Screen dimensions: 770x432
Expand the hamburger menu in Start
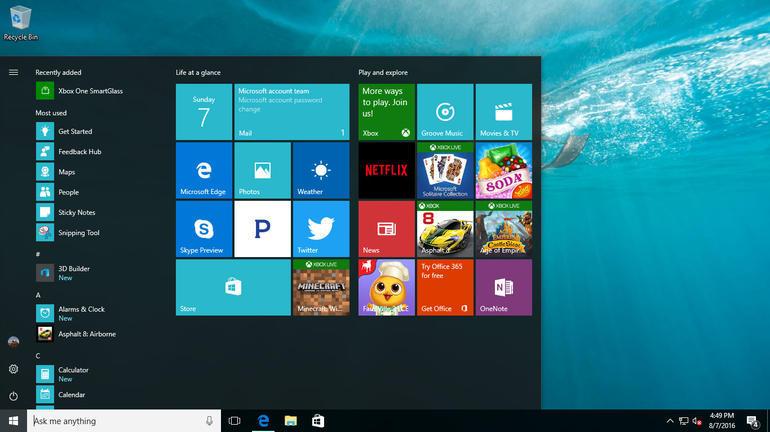14,72
